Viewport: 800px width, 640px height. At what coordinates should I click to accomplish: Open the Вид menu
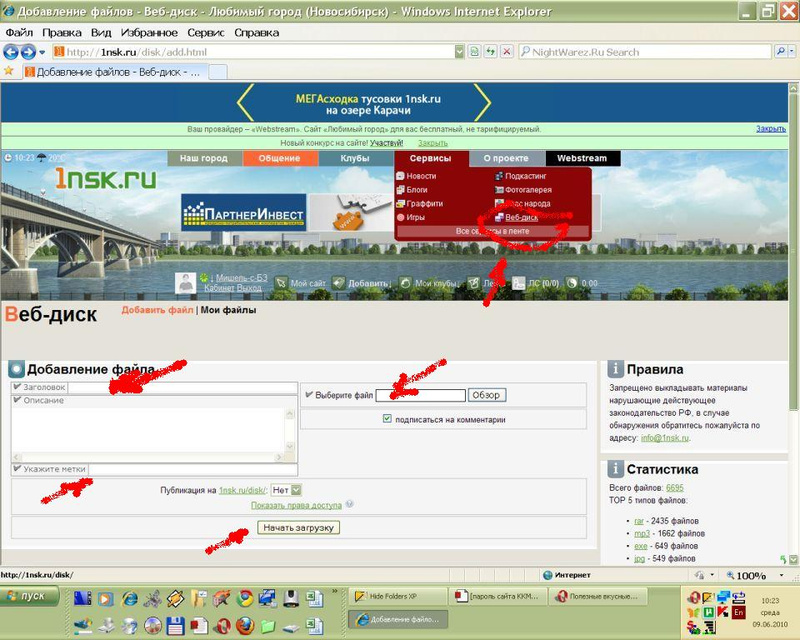(x=101, y=33)
